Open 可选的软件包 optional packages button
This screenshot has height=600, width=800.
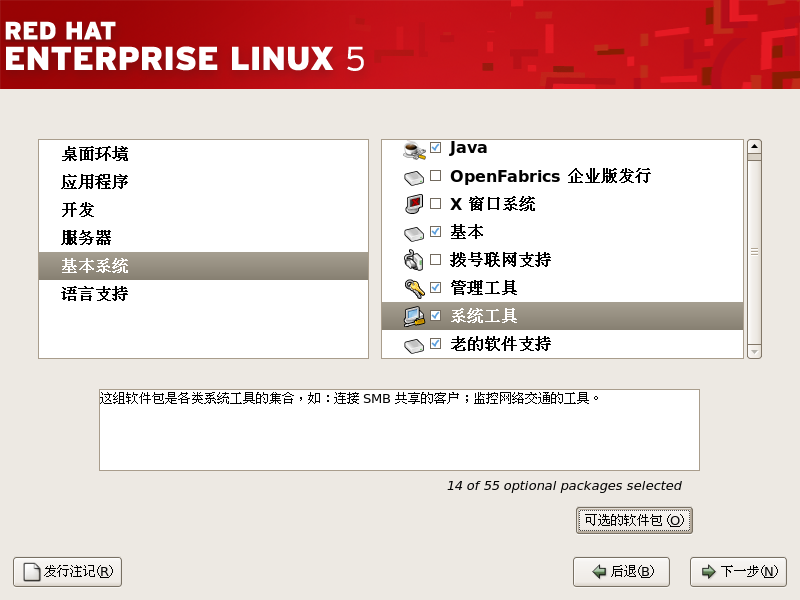coord(634,520)
